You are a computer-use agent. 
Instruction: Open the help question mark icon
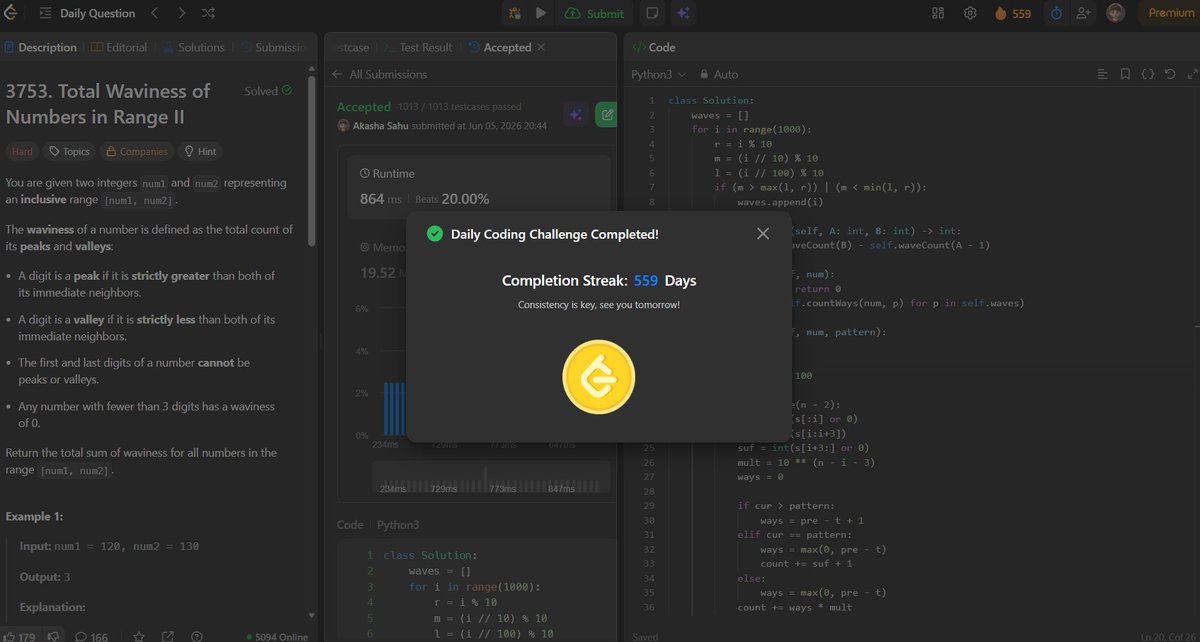coord(197,636)
